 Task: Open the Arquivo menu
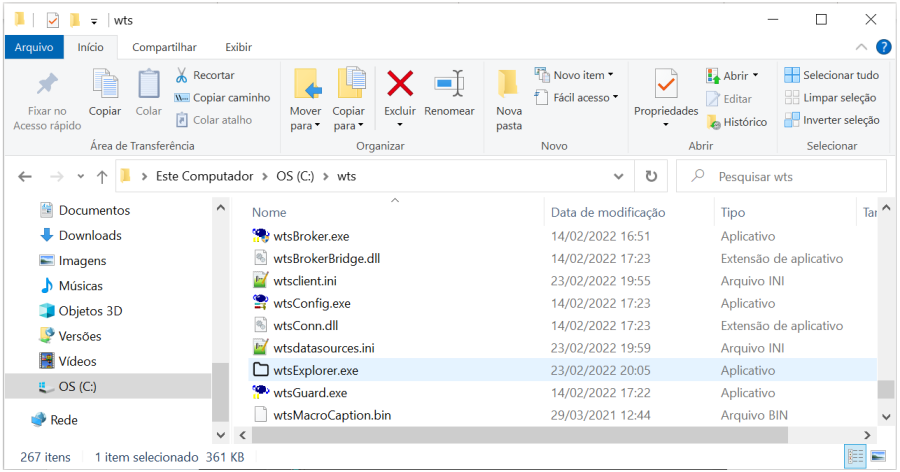34,47
